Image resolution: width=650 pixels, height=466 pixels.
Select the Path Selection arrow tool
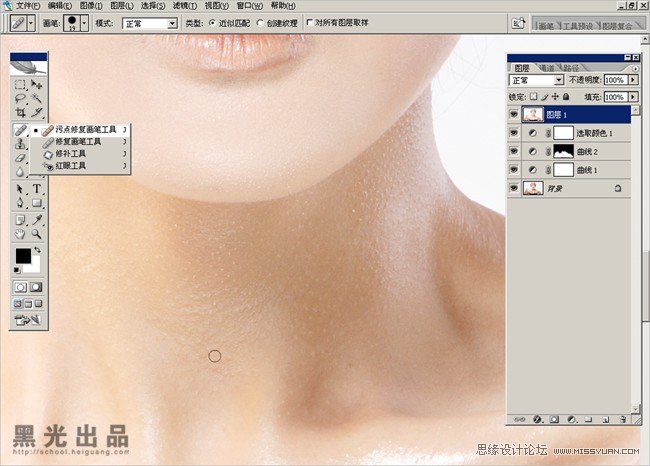[20, 189]
